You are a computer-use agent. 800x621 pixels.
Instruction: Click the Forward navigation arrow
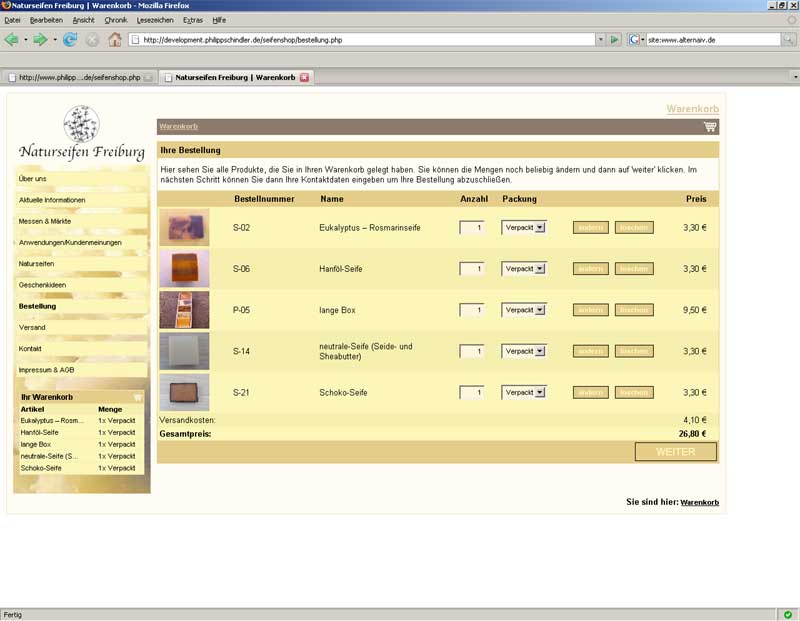pyautogui.click(x=40, y=40)
